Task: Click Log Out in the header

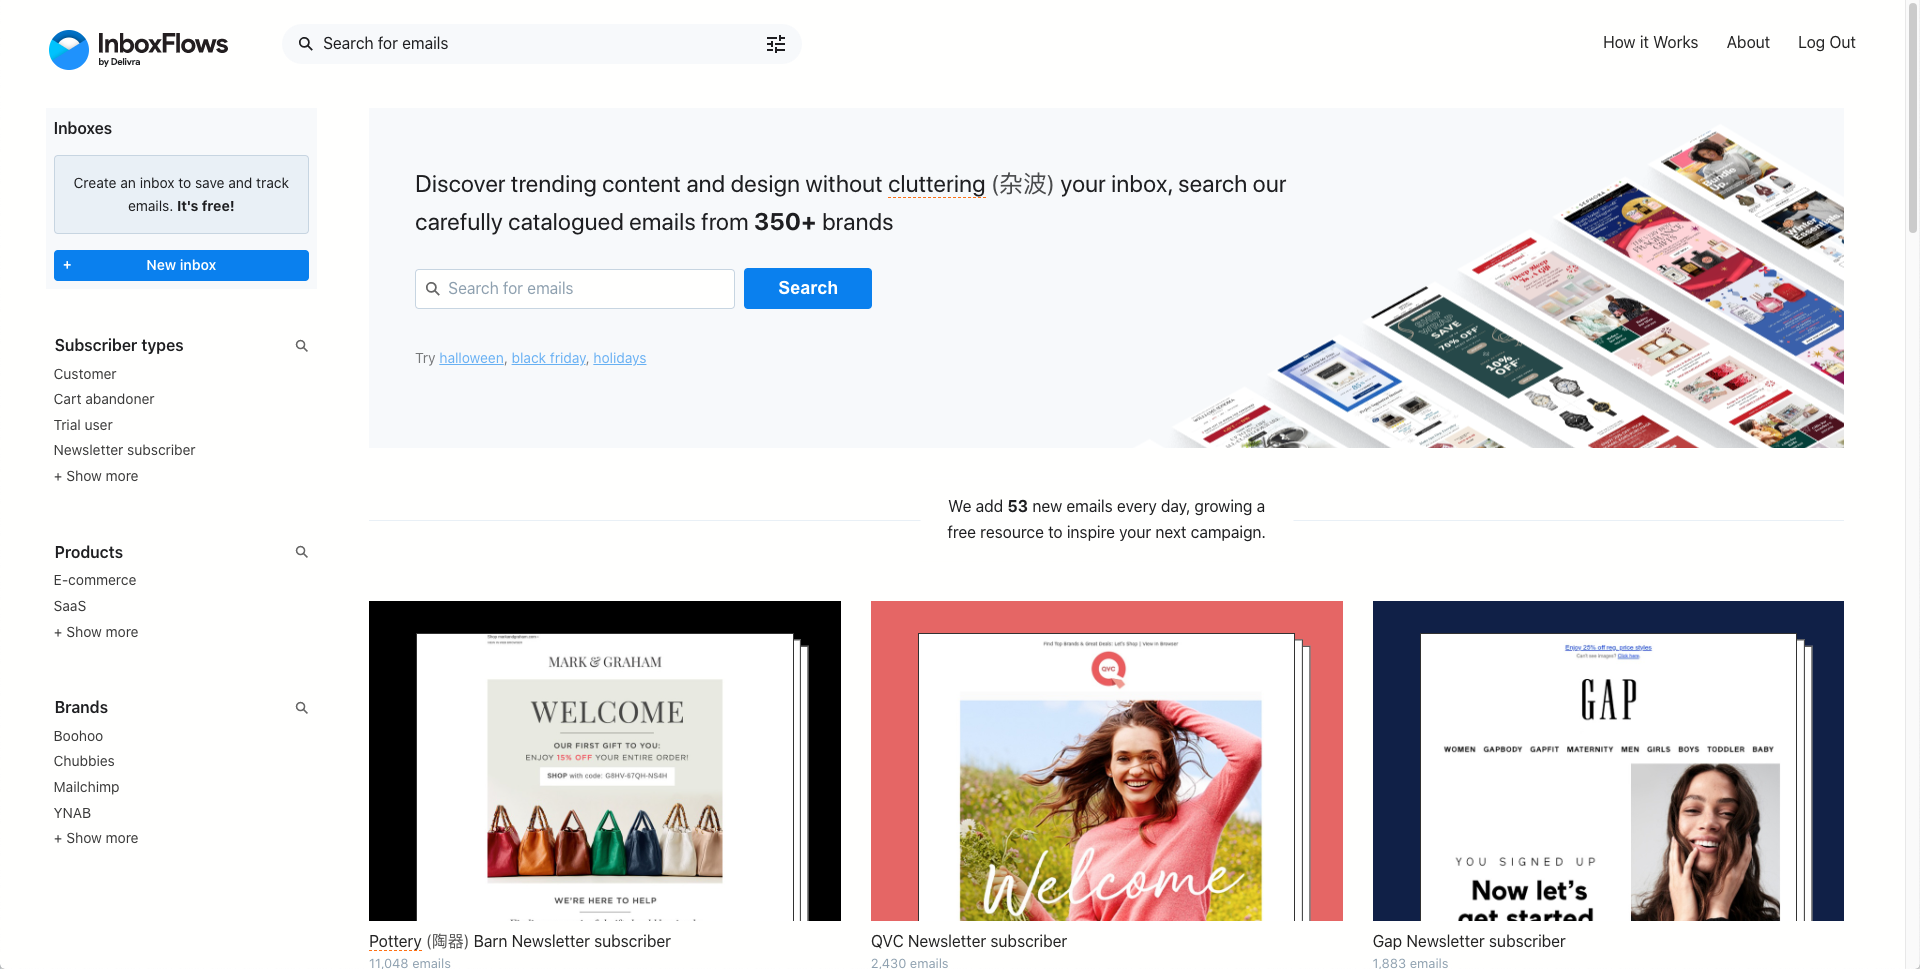Action: (x=1826, y=42)
